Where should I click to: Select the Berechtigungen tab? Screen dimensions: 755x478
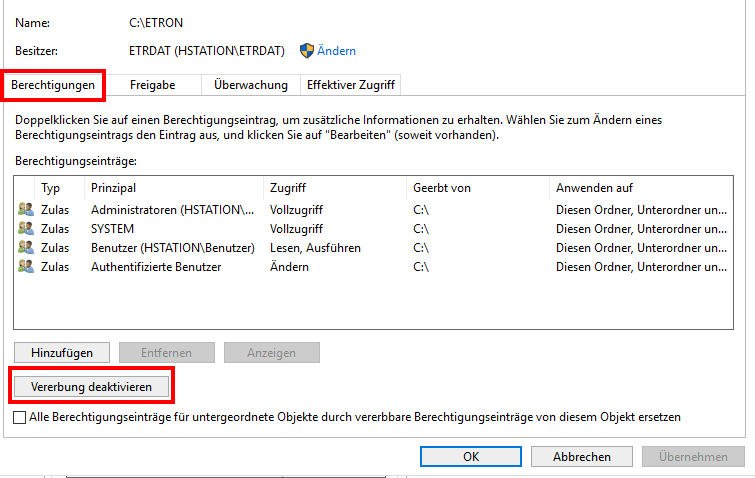click(x=53, y=85)
